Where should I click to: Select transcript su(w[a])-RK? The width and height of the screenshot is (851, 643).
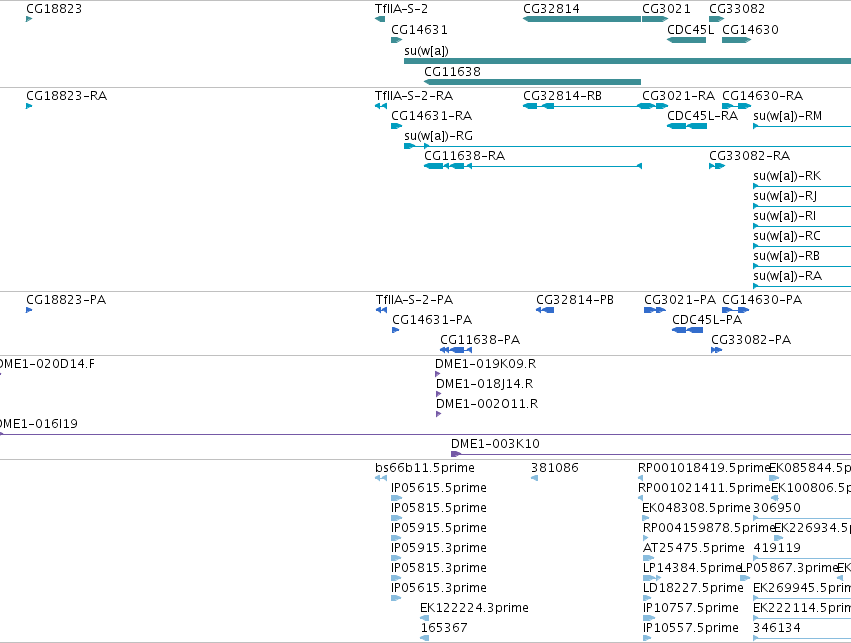point(787,176)
